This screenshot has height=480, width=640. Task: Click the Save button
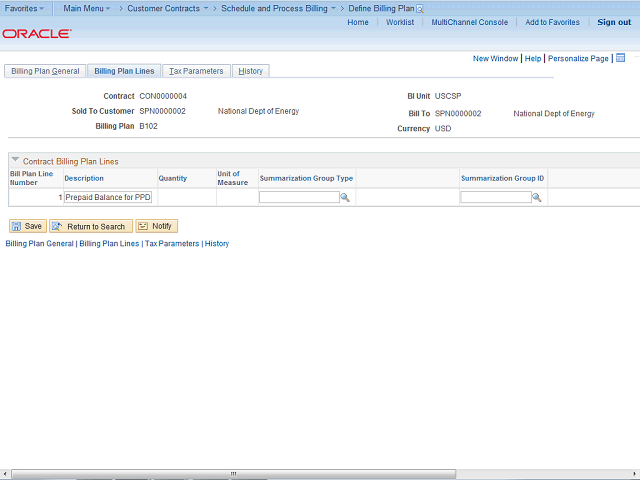coord(28,226)
